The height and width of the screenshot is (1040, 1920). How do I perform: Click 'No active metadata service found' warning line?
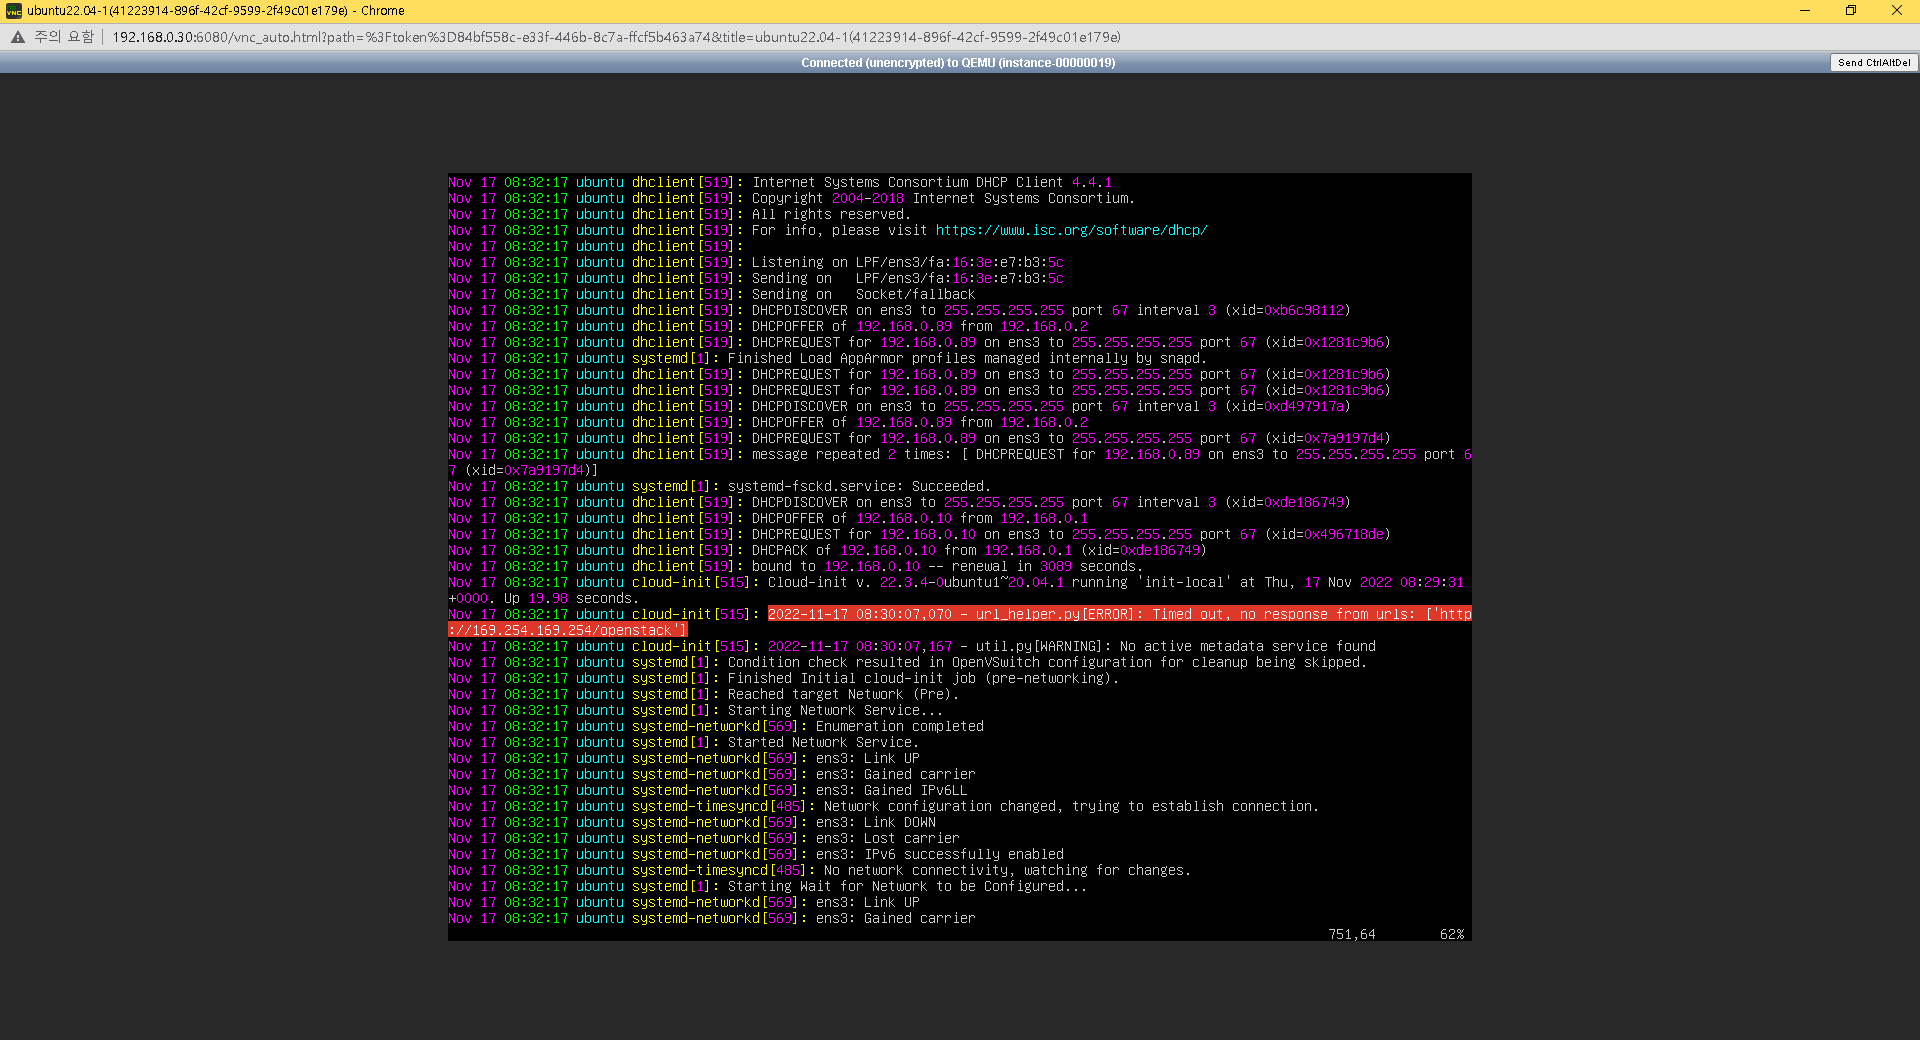(912, 646)
